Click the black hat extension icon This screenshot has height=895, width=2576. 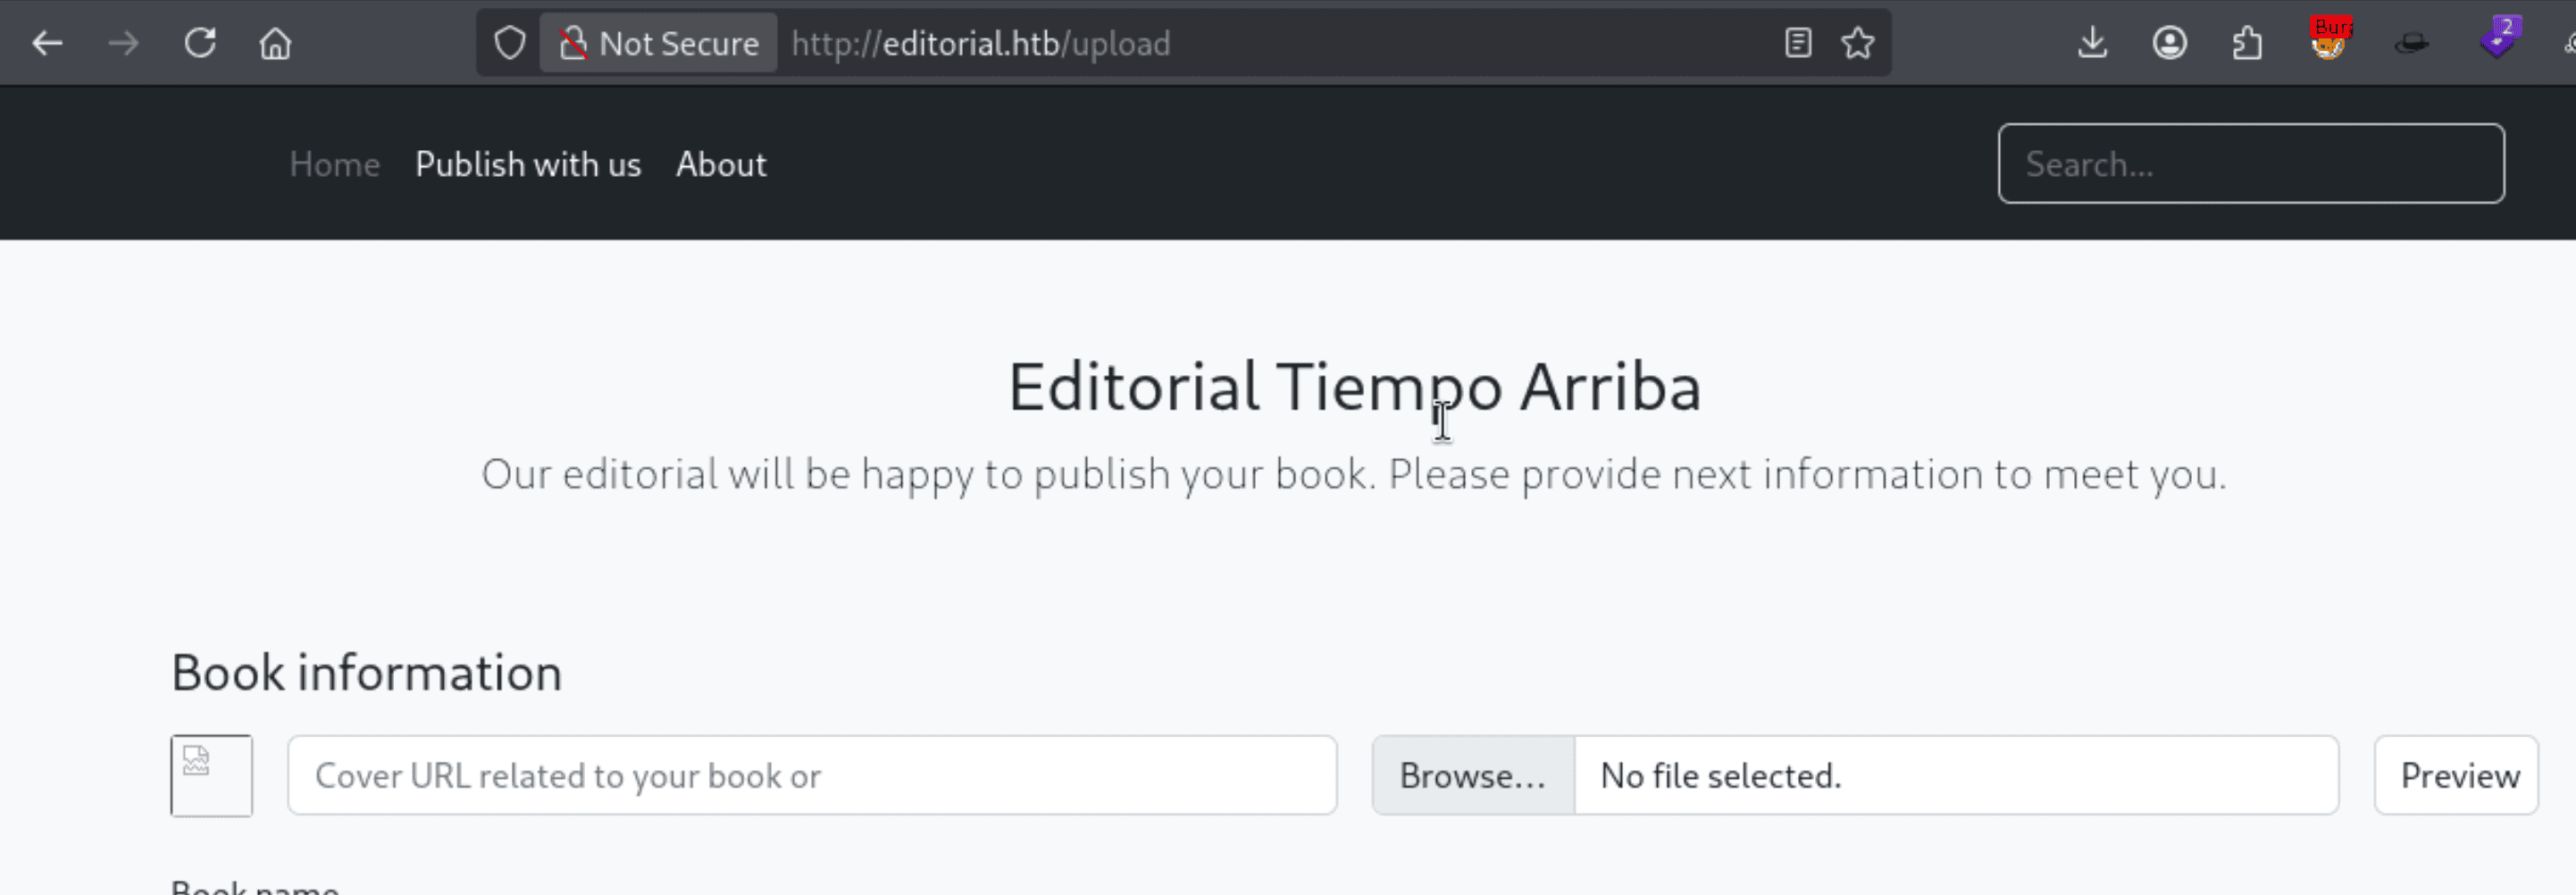click(x=2412, y=43)
